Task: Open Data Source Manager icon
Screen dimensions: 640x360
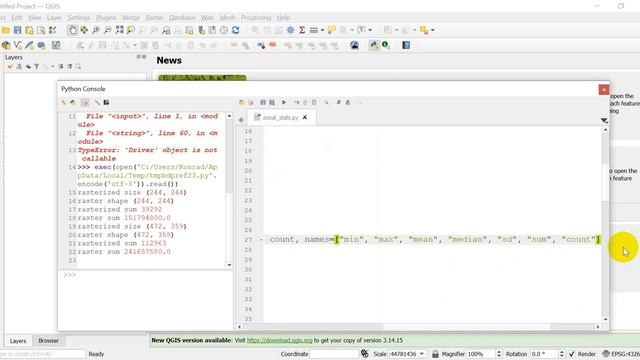Action: (x=6, y=45)
